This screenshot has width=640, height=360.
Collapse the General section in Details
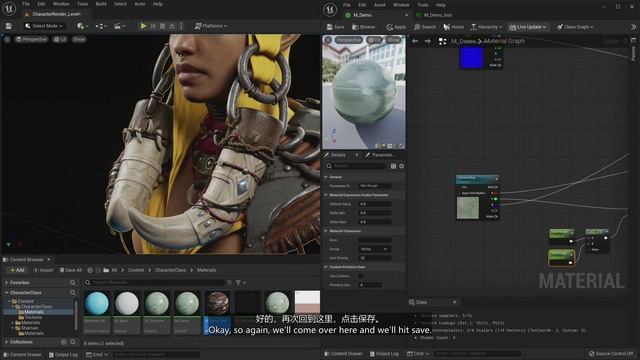coord(326,177)
